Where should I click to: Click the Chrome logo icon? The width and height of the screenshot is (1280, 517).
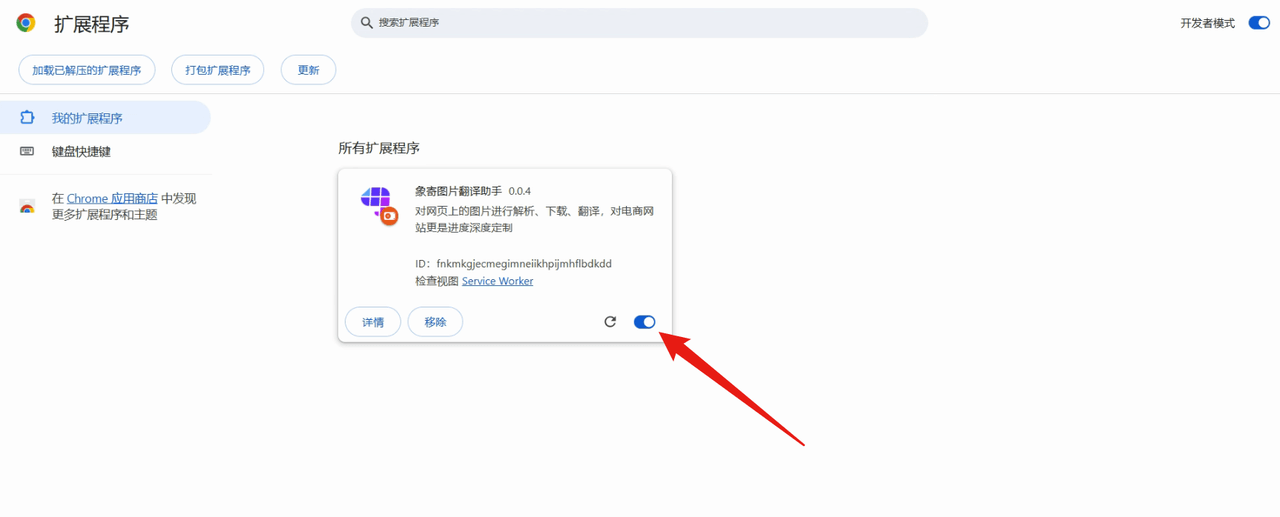click(26, 23)
